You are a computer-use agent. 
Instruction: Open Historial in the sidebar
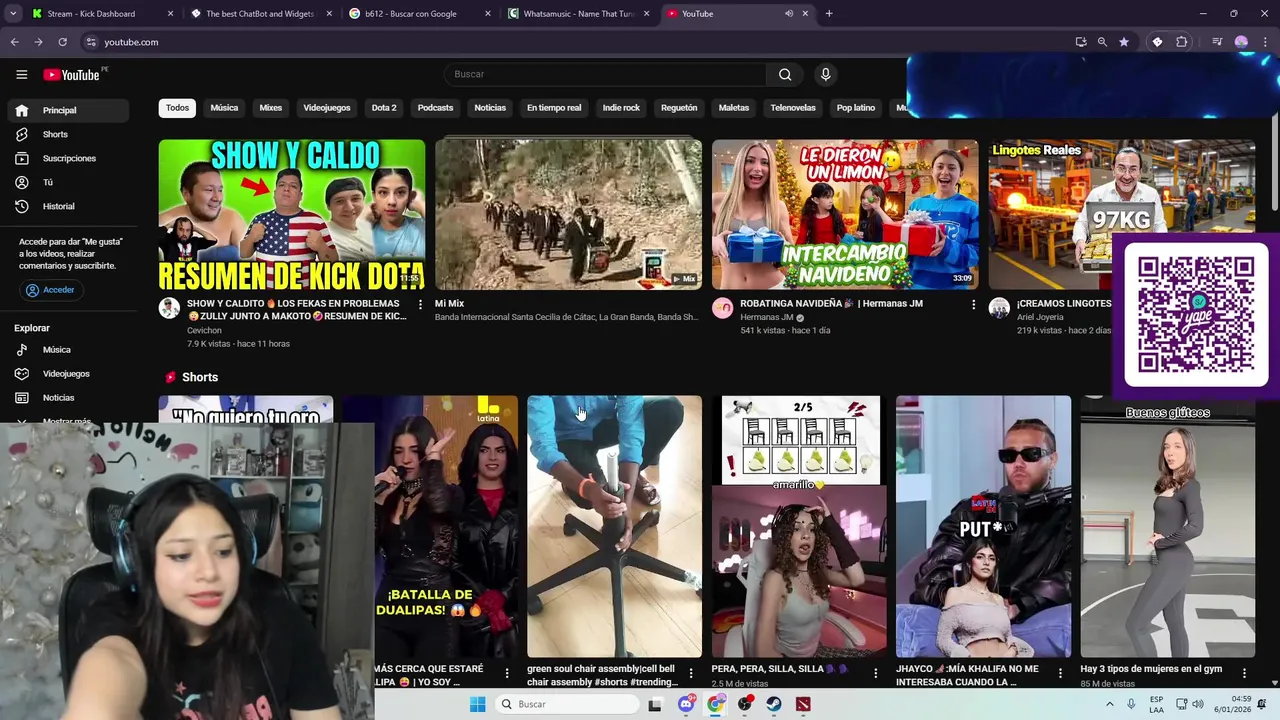click(69, 206)
